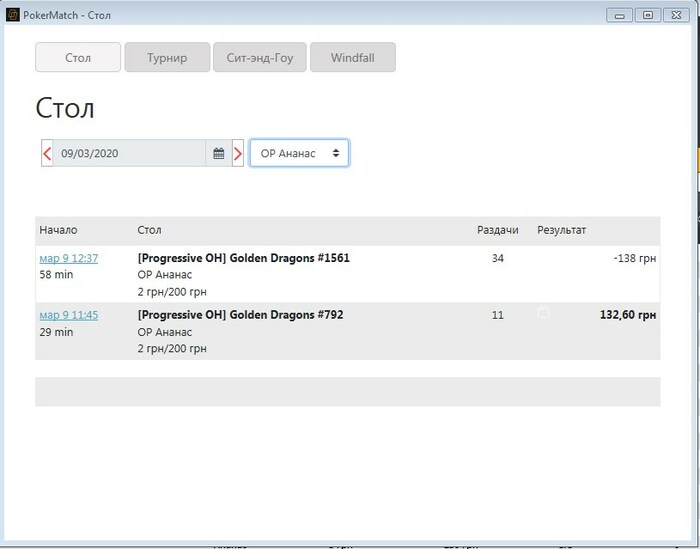Image resolution: width=700 pixels, height=549 pixels.
Task: Close the PokerMatch window
Action: click(676, 15)
